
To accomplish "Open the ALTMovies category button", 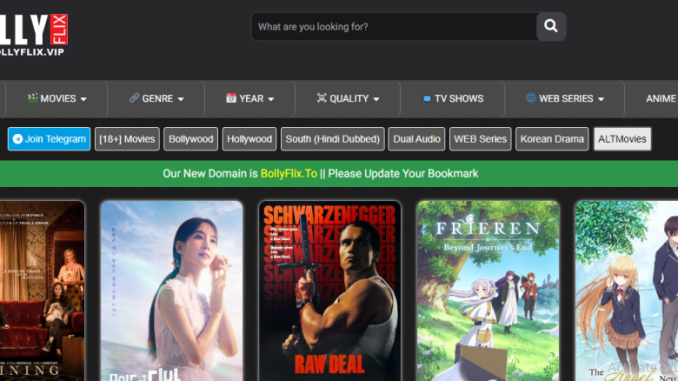I will (622, 139).
